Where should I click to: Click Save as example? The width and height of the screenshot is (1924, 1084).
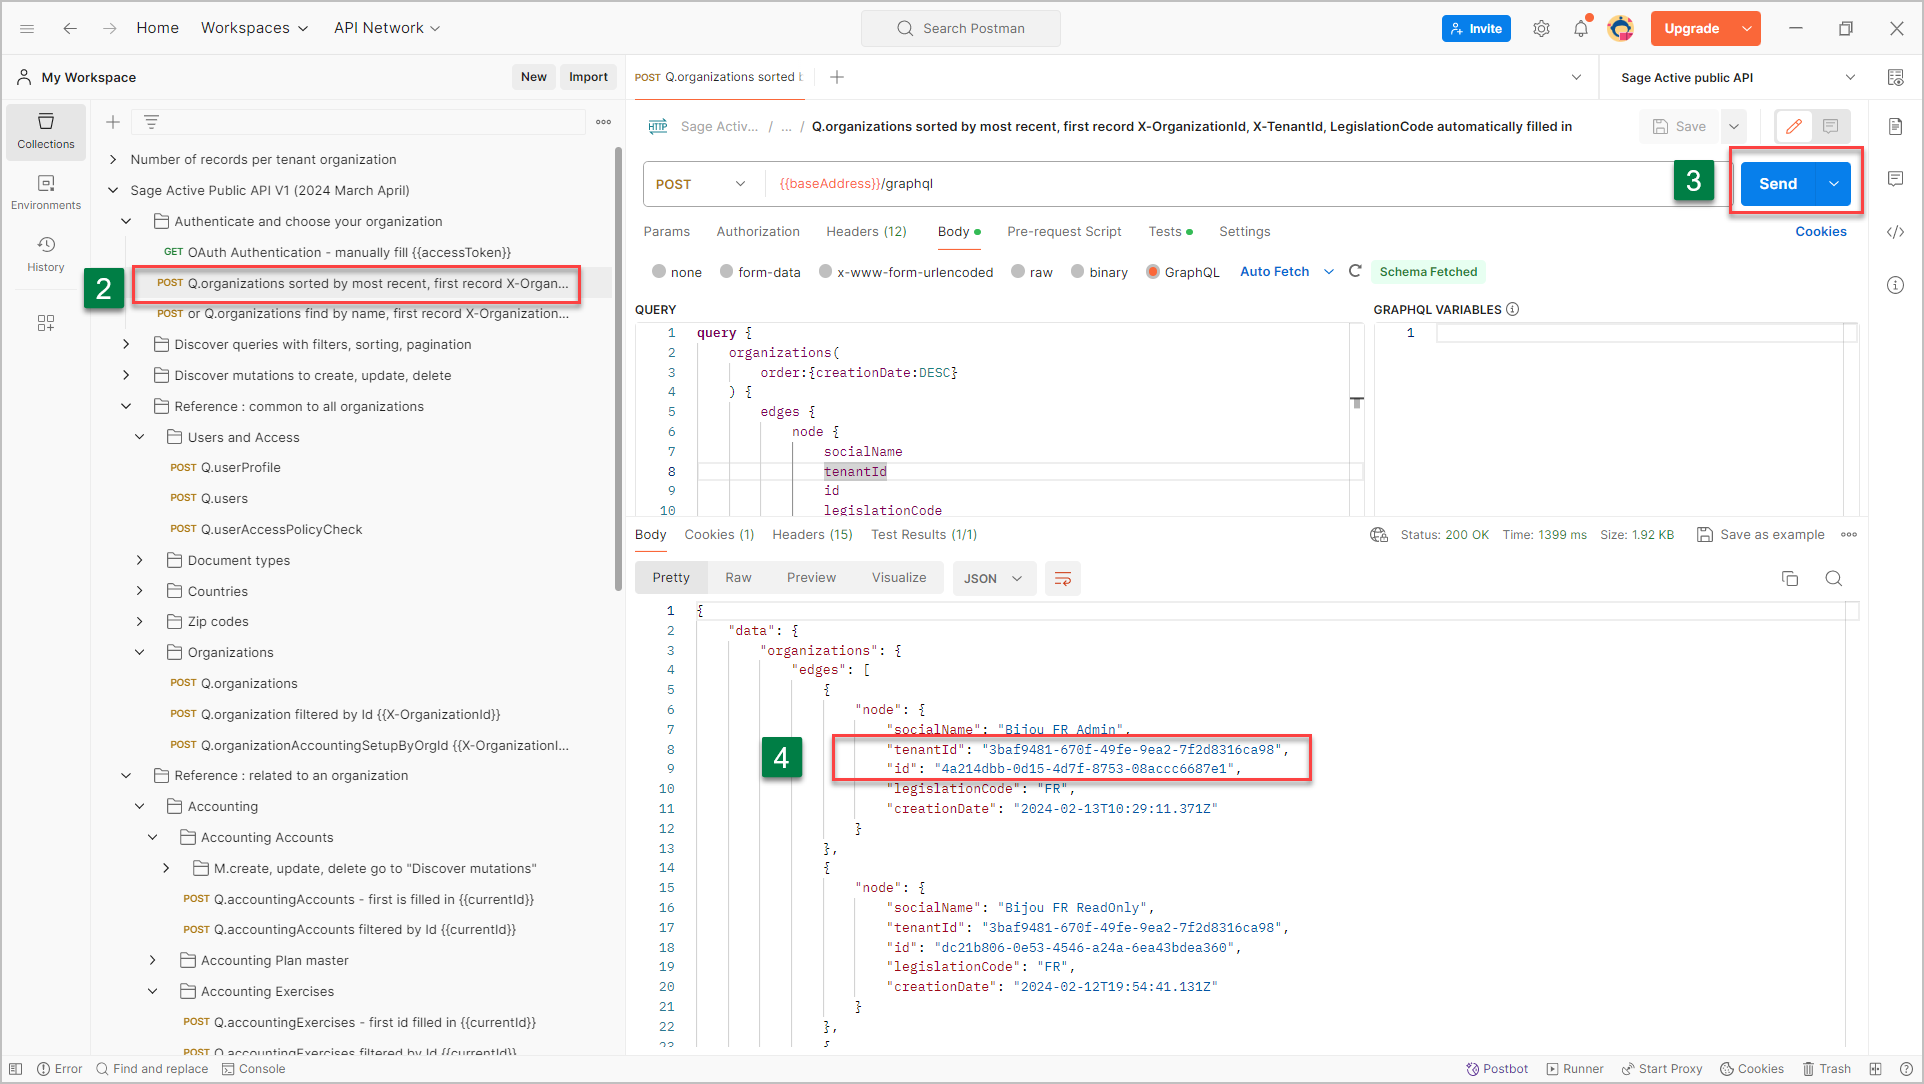click(x=1761, y=535)
